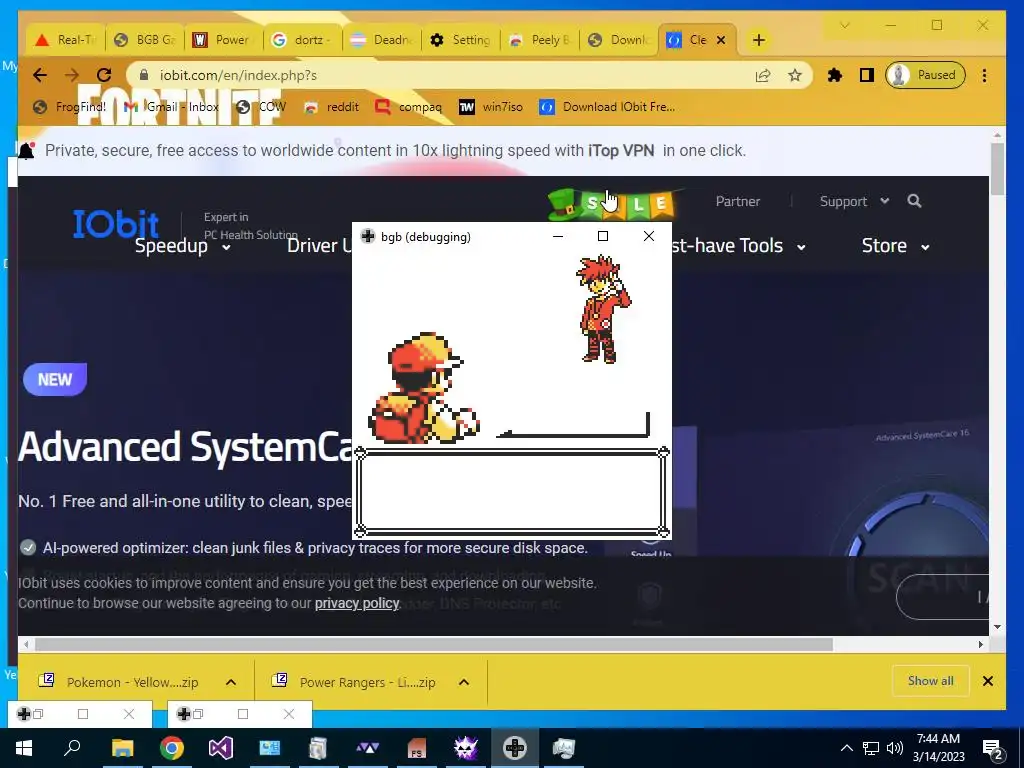Screen dimensions: 1024x768
Task: Go back to the previous page in Chrome
Action: coord(40,75)
